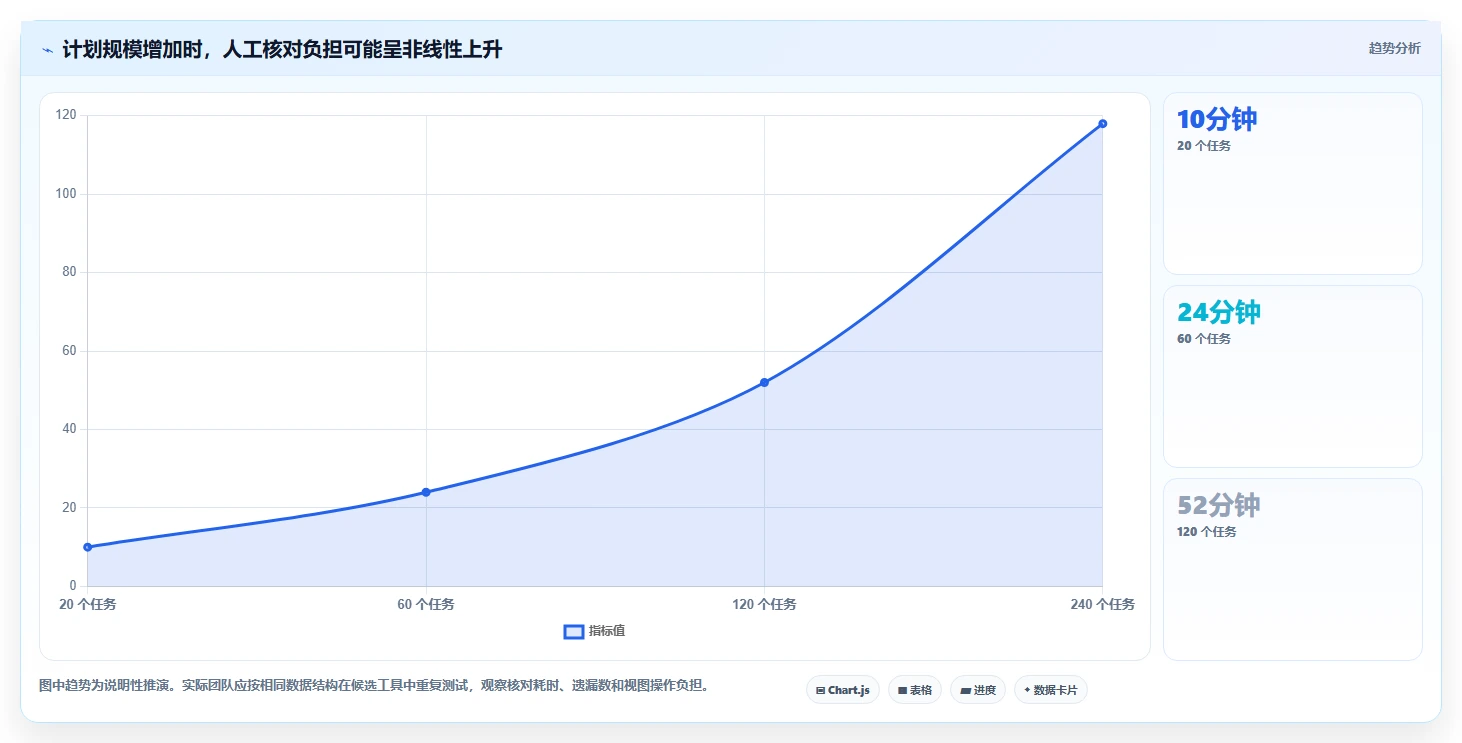The width and height of the screenshot is (1462, 743).
Task: Click the y-axis value 40
Action: 69,429
